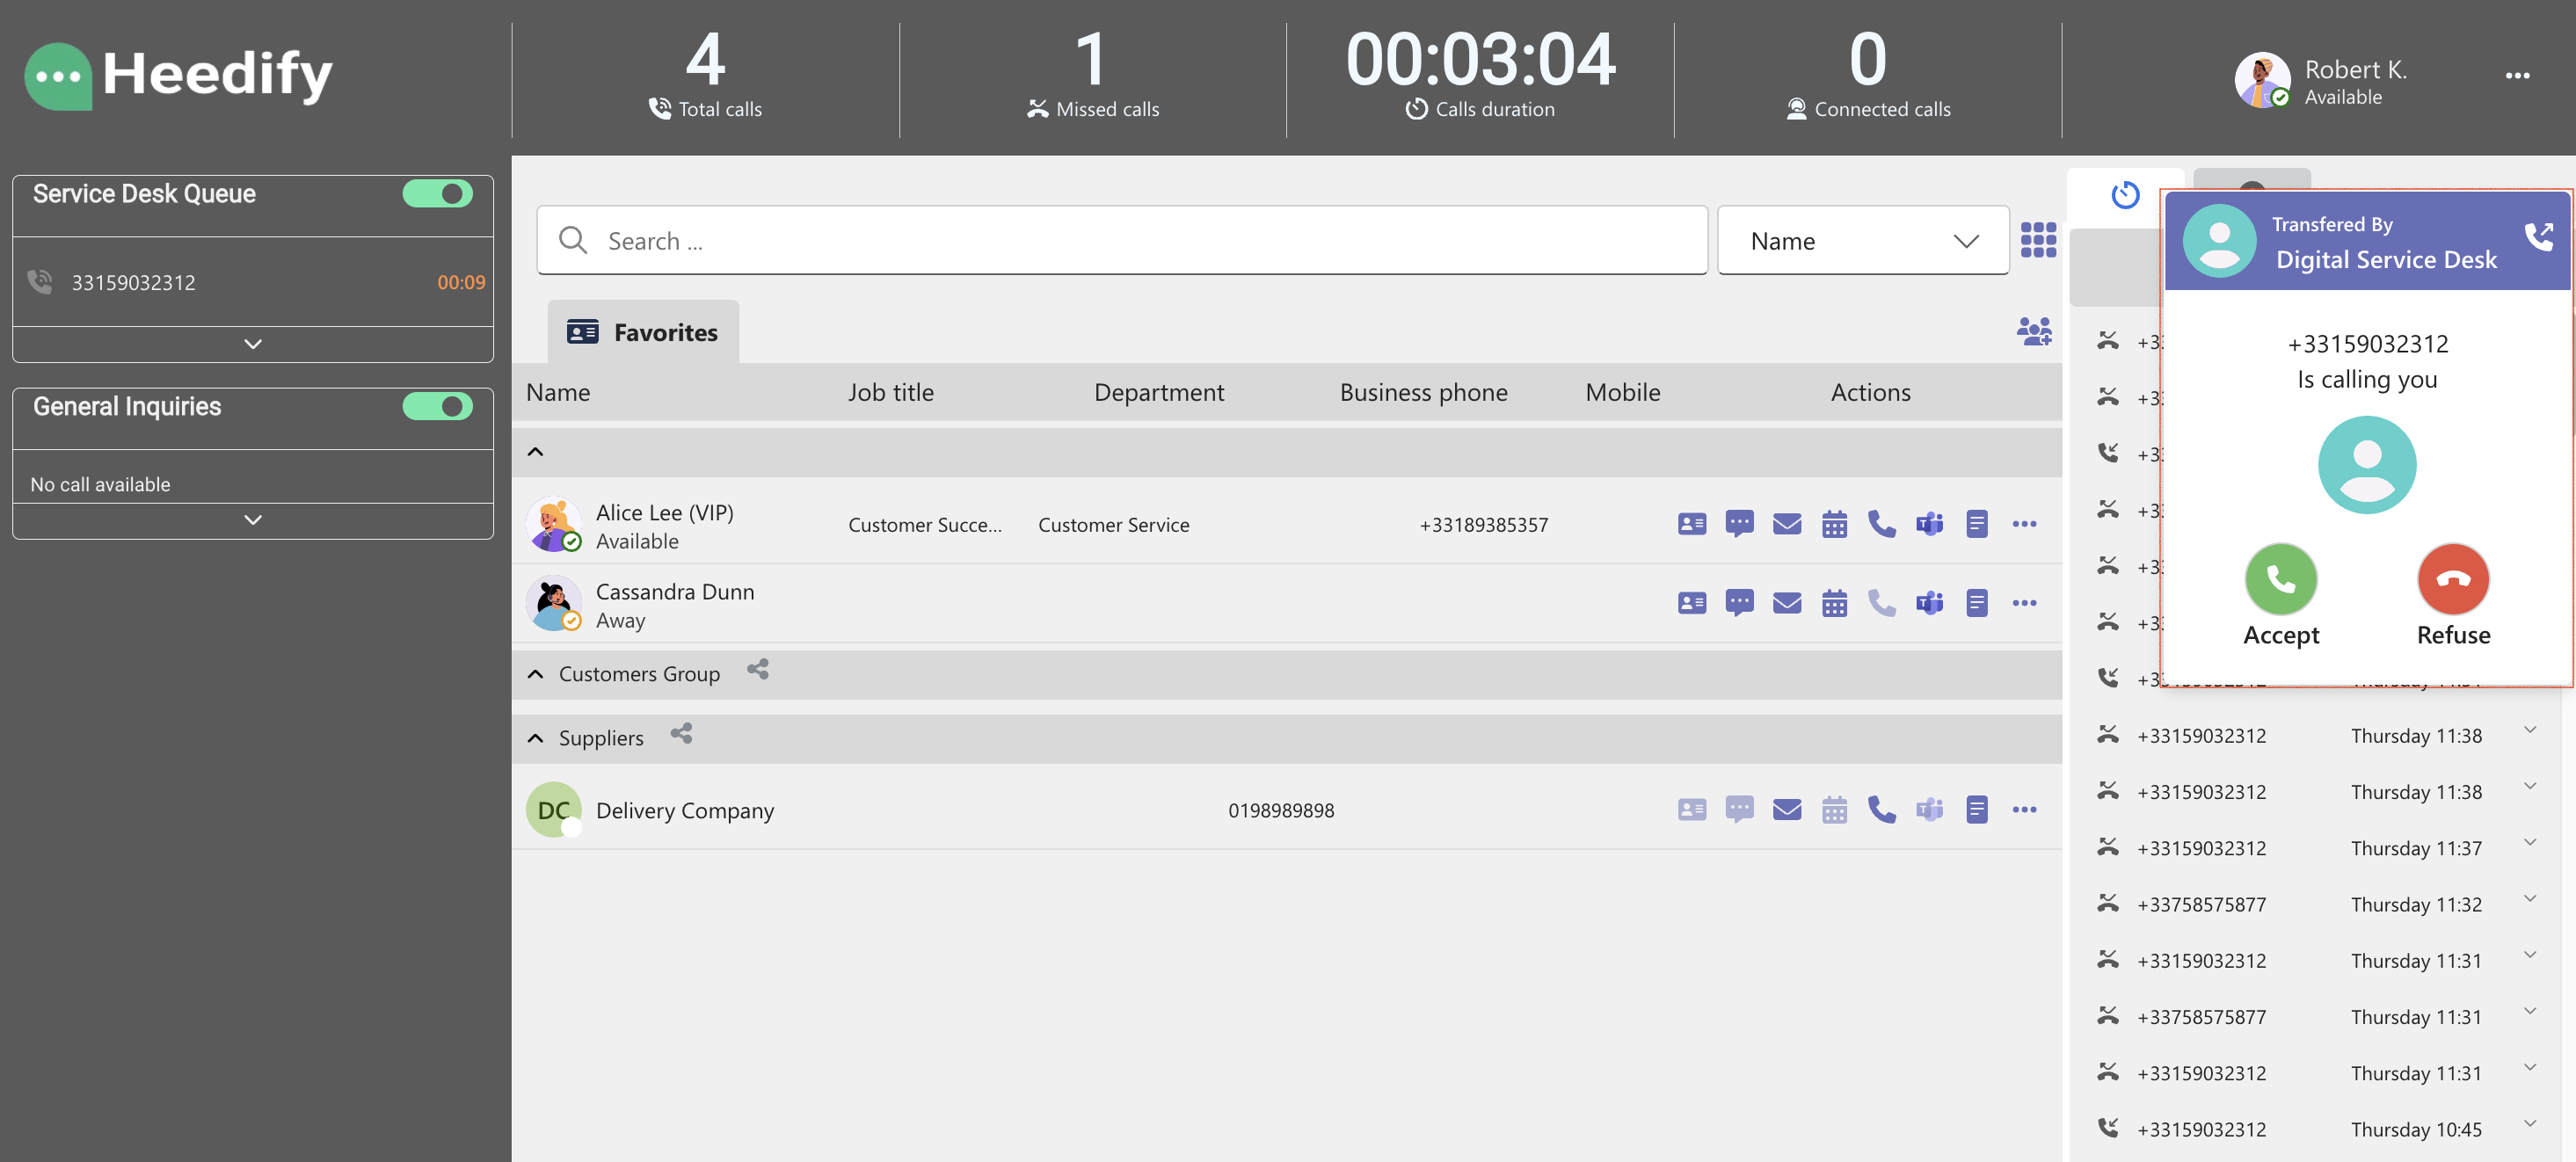Start chat with Alice Lee
Screen dimensions: 2576x1162
click(1739, 524)
